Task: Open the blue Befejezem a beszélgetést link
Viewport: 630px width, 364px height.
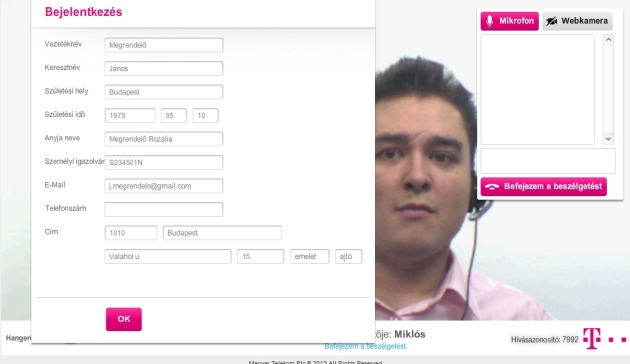Action: point(365,346)
